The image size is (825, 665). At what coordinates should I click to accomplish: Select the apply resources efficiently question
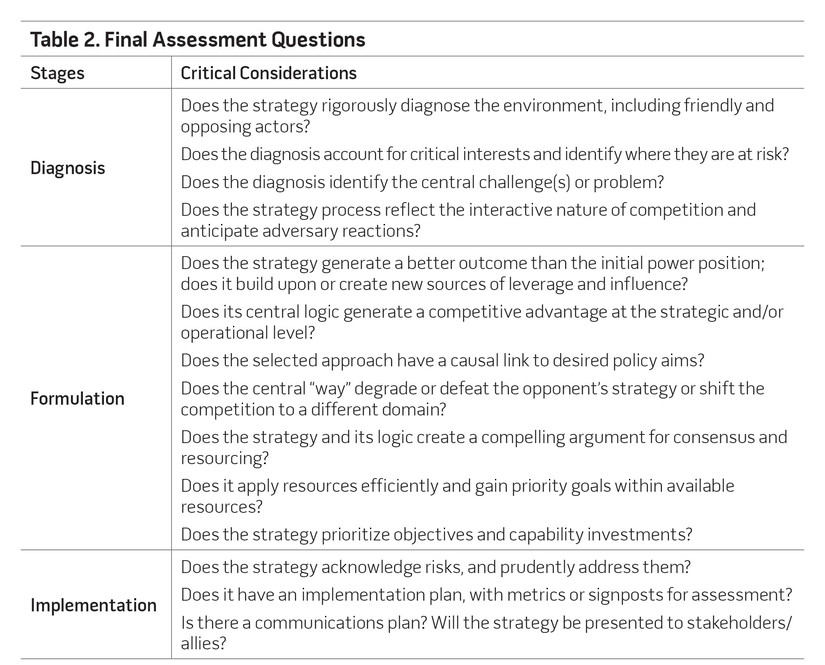457,496
